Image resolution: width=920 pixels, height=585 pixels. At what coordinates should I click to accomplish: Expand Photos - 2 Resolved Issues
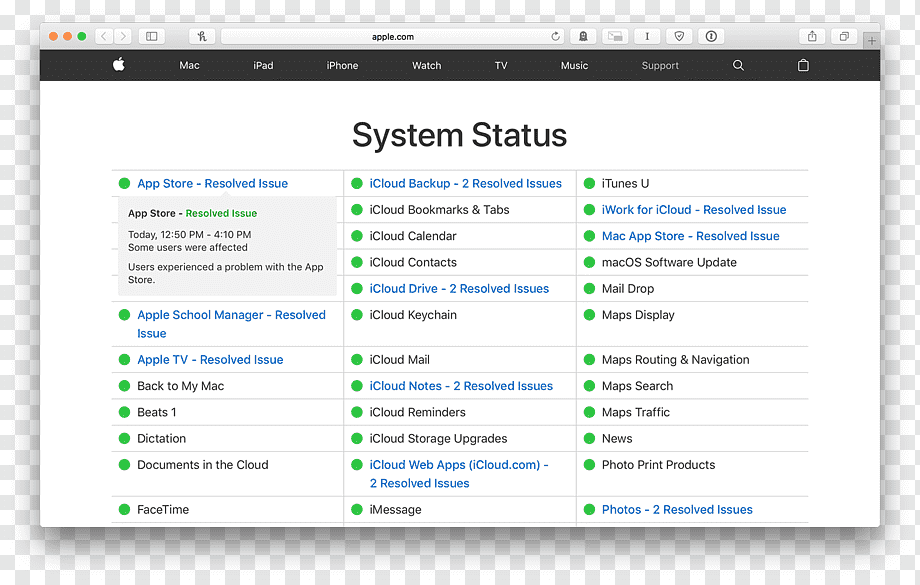677,510
